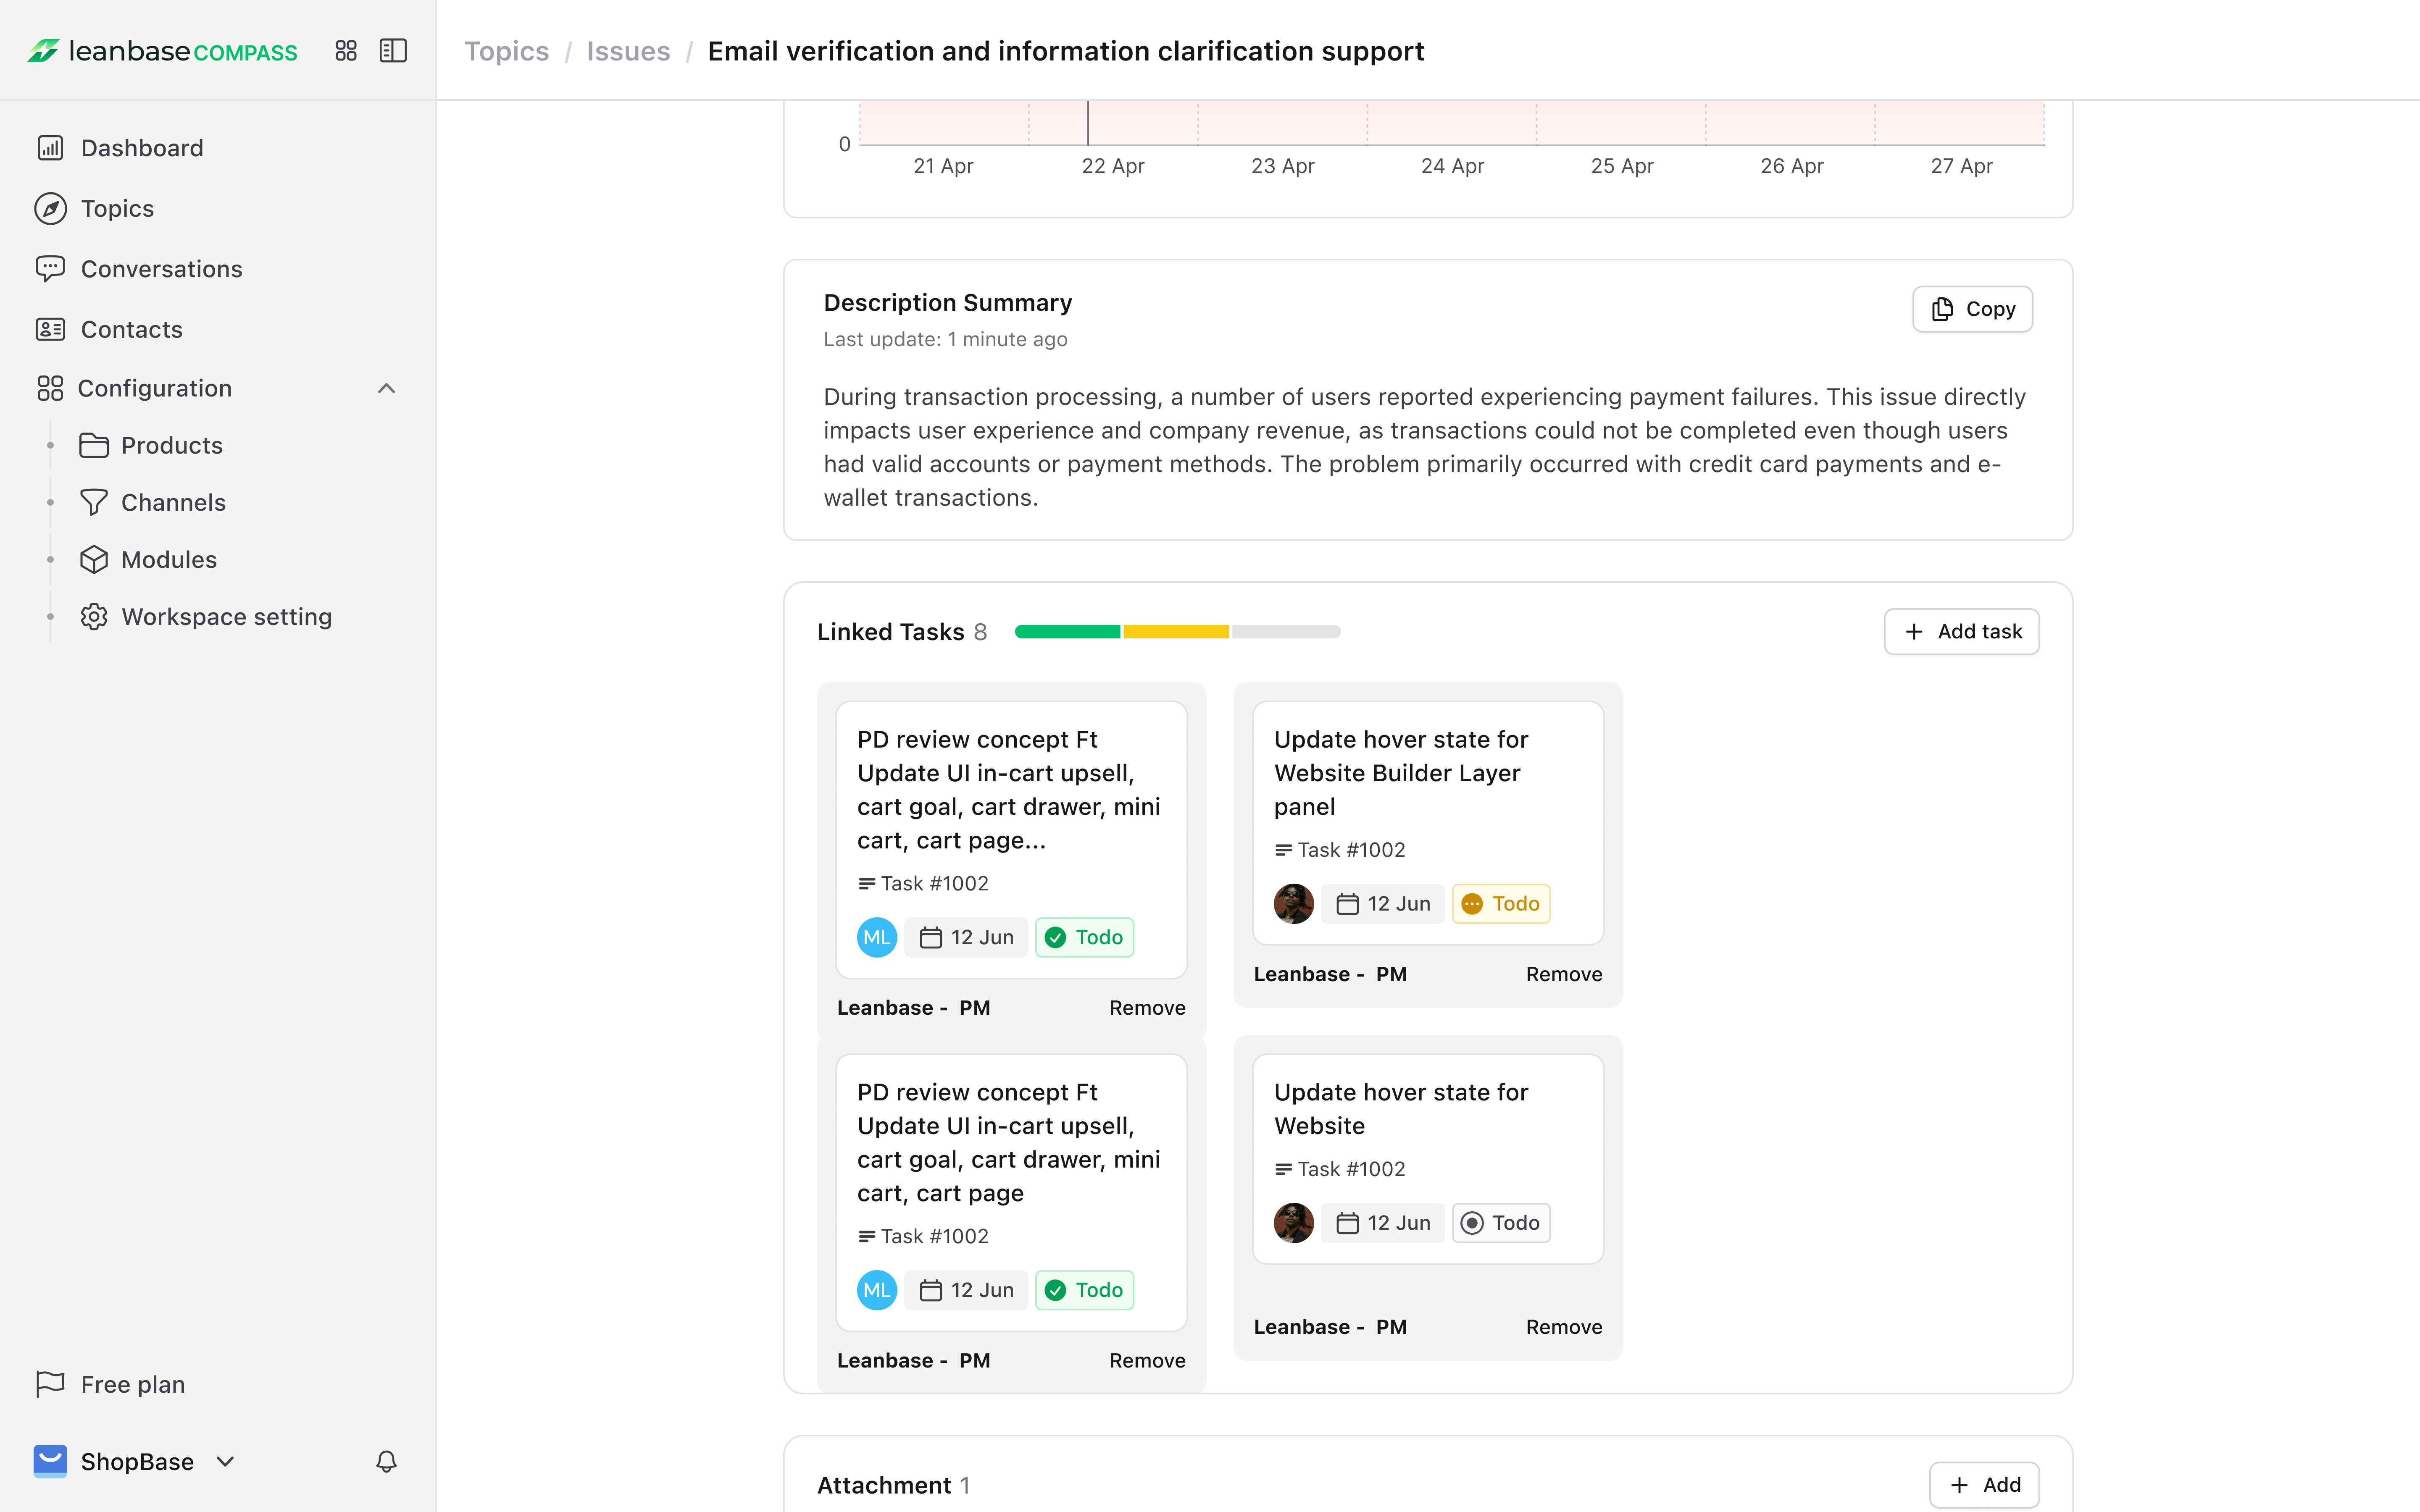Collapse the Configuration section
This screenshot has width=2420, height=1512.
386,388
